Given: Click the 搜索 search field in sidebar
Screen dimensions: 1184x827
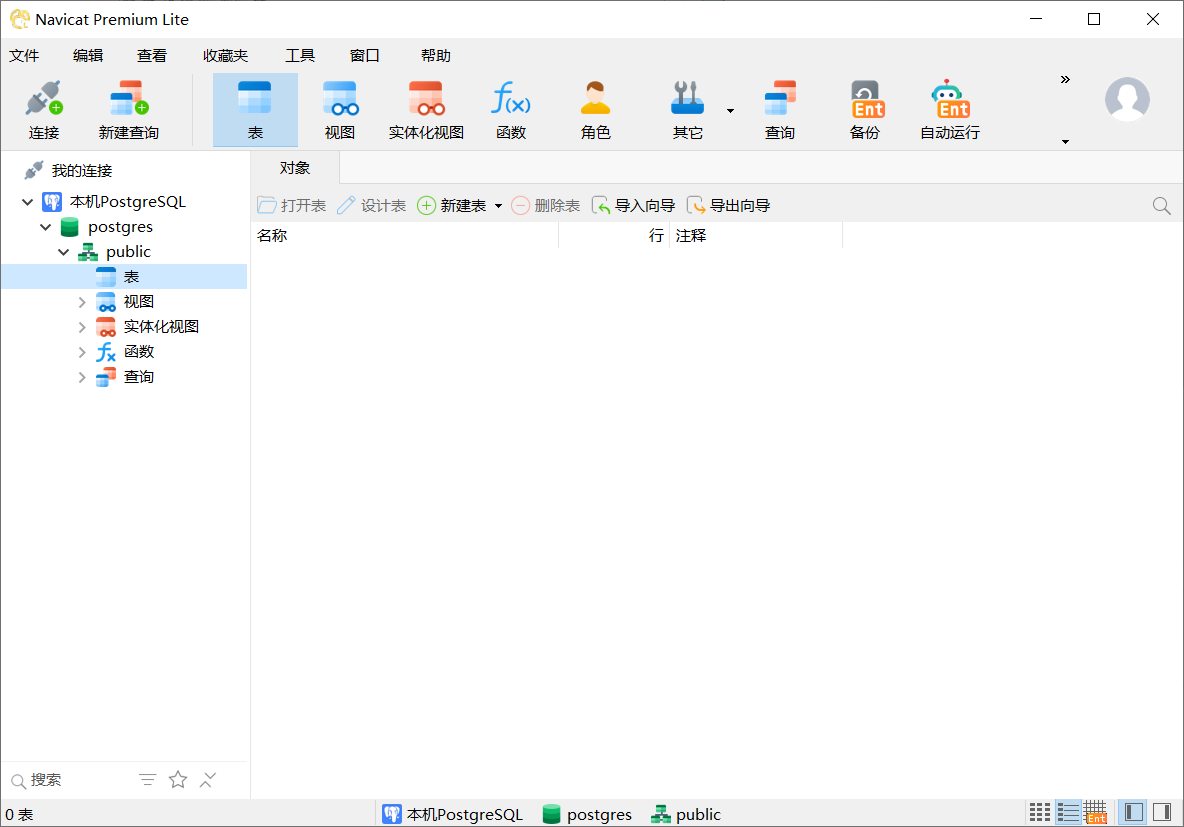Looking at the screenshot, I should click(76, 779).
